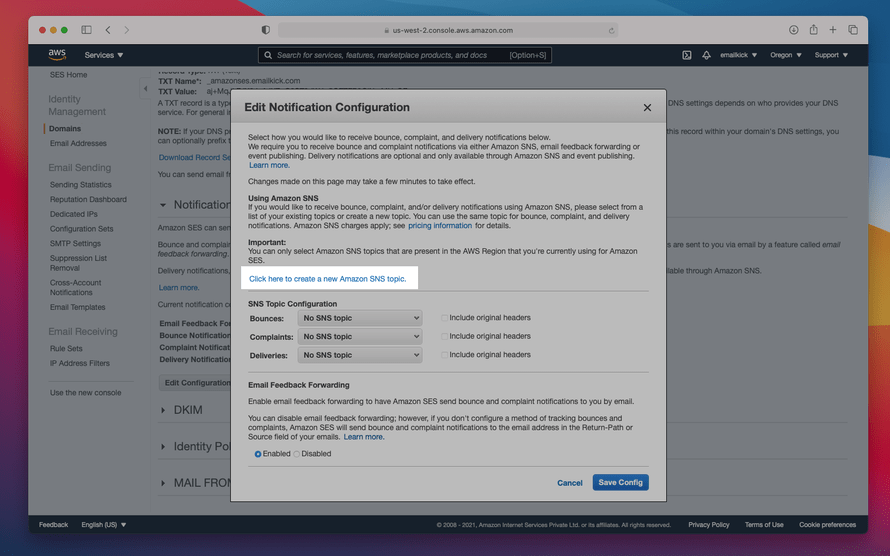Collapse the Notifications section
The width and height of the screenshot is (890, 556).
[x=163, y=205]
